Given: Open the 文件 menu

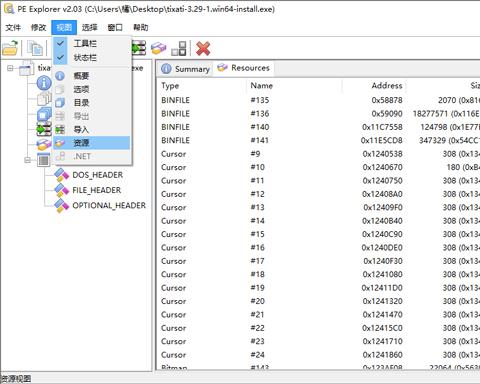Looking at the screenshot, I should coord(13,27).
